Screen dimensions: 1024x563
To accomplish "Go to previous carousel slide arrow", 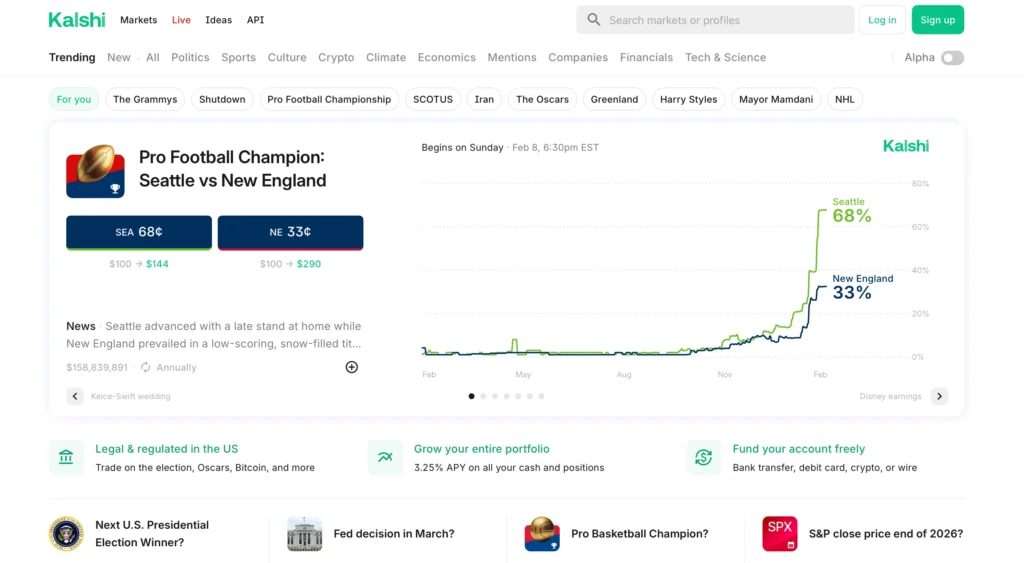I will click(75, 396).
